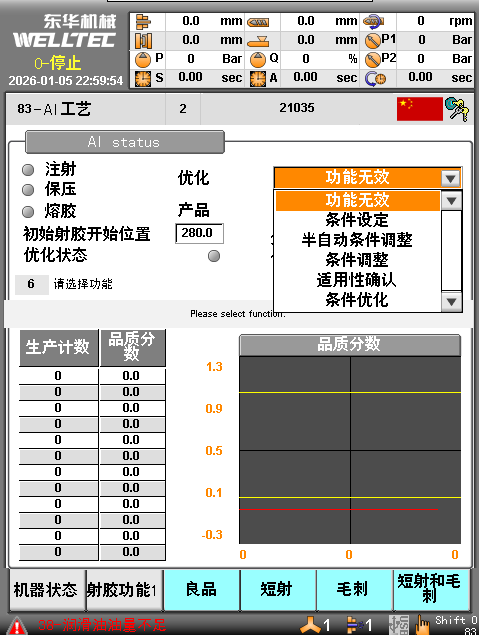Click the P system pressure icon
This screenshot has height=635, width=479.
coord(143,60)
